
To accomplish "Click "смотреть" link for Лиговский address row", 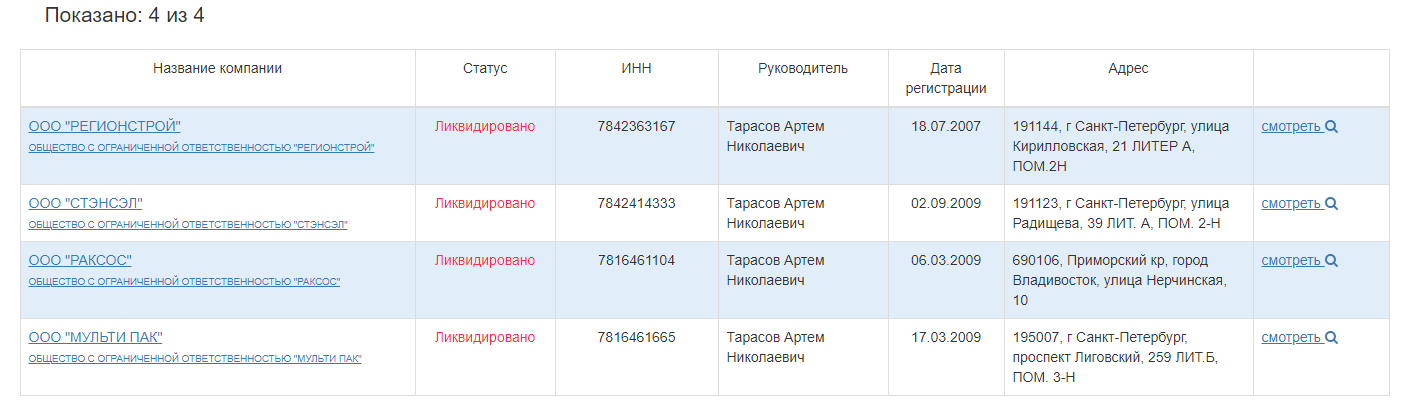I will tap(1292, 338).
